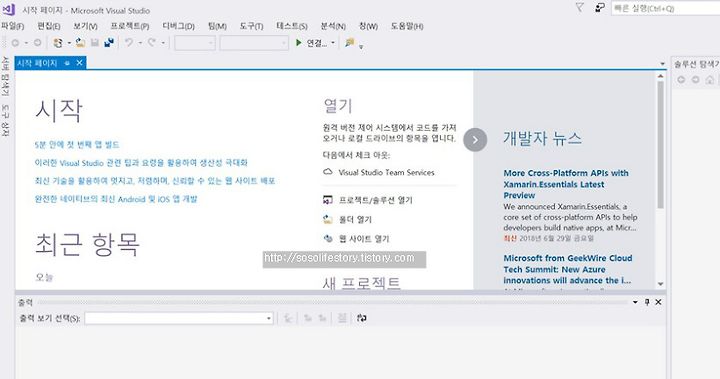Click the Open File toolbar icon

click(x=80, y=43)
